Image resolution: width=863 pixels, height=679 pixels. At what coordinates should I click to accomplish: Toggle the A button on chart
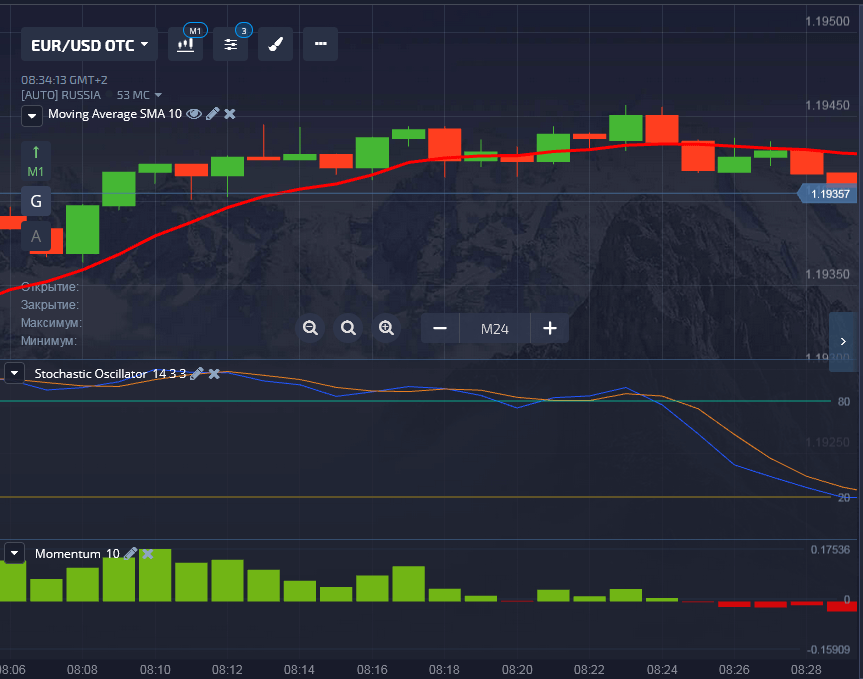pos(36,236)
